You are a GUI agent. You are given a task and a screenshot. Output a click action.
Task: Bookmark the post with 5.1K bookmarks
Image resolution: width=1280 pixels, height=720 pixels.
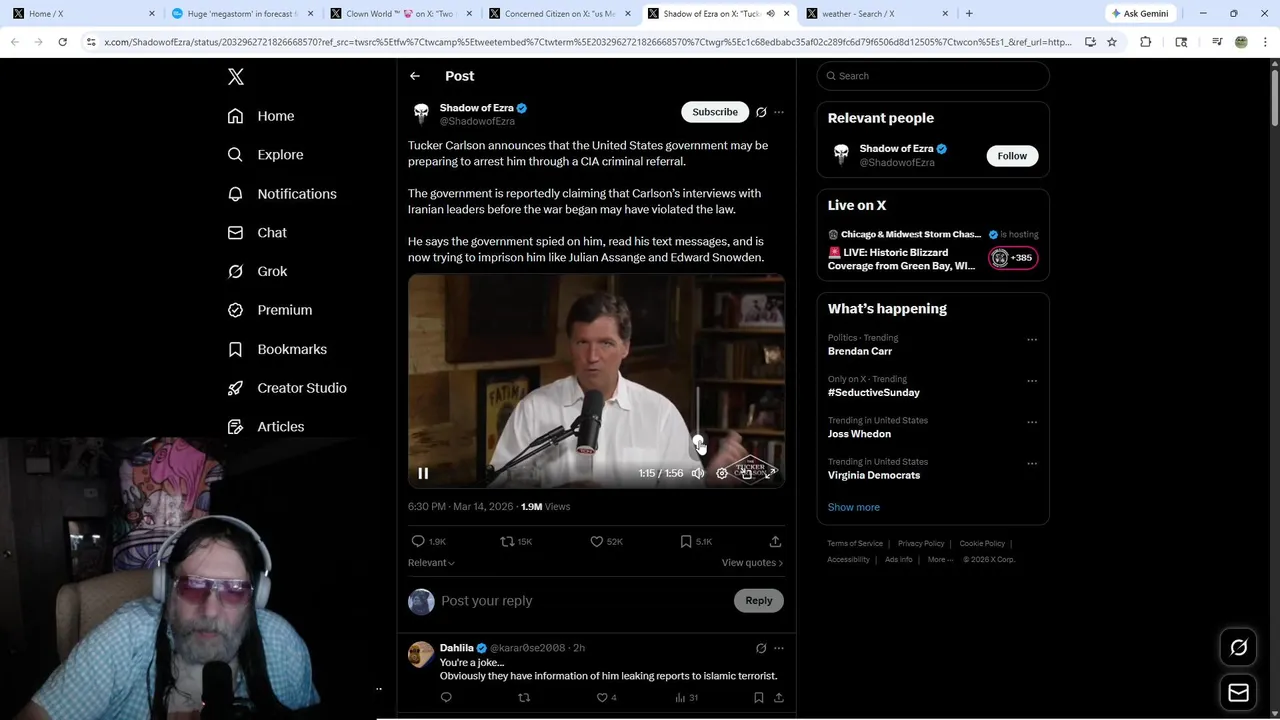(696, 541)
